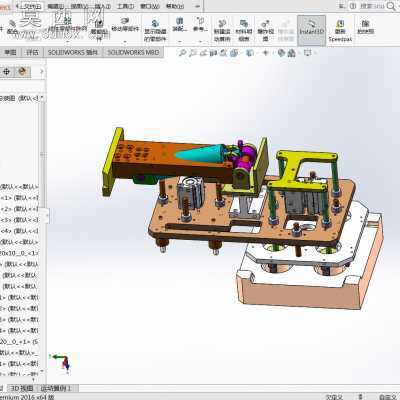This screenshot has width=400, height=400.
Task: Pin the menu bar pushpin
Action: point(197,6)
